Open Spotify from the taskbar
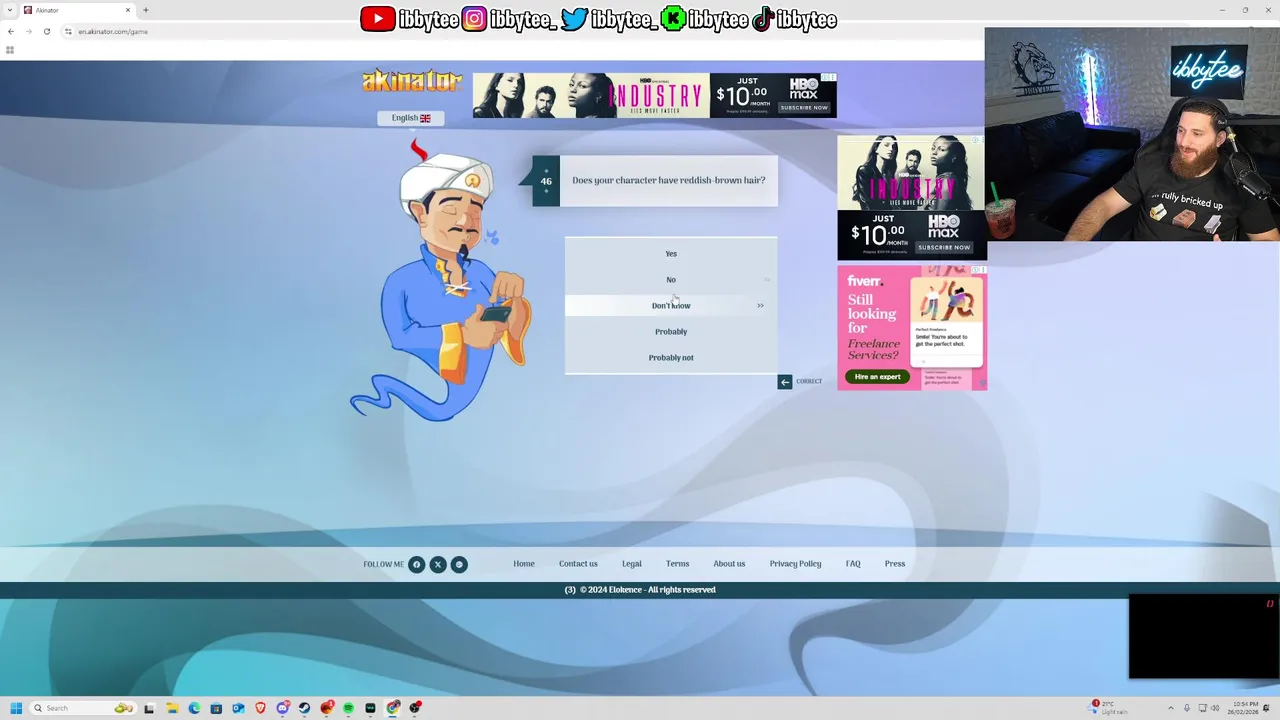 click(x=348, y=708)
